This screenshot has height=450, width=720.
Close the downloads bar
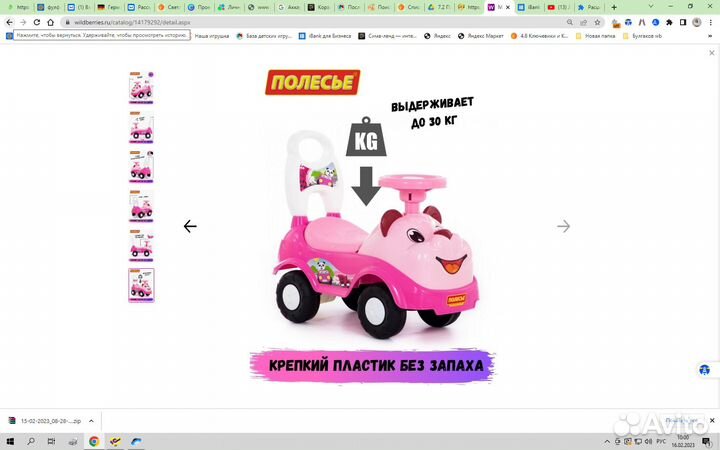[x=712, y=420]
